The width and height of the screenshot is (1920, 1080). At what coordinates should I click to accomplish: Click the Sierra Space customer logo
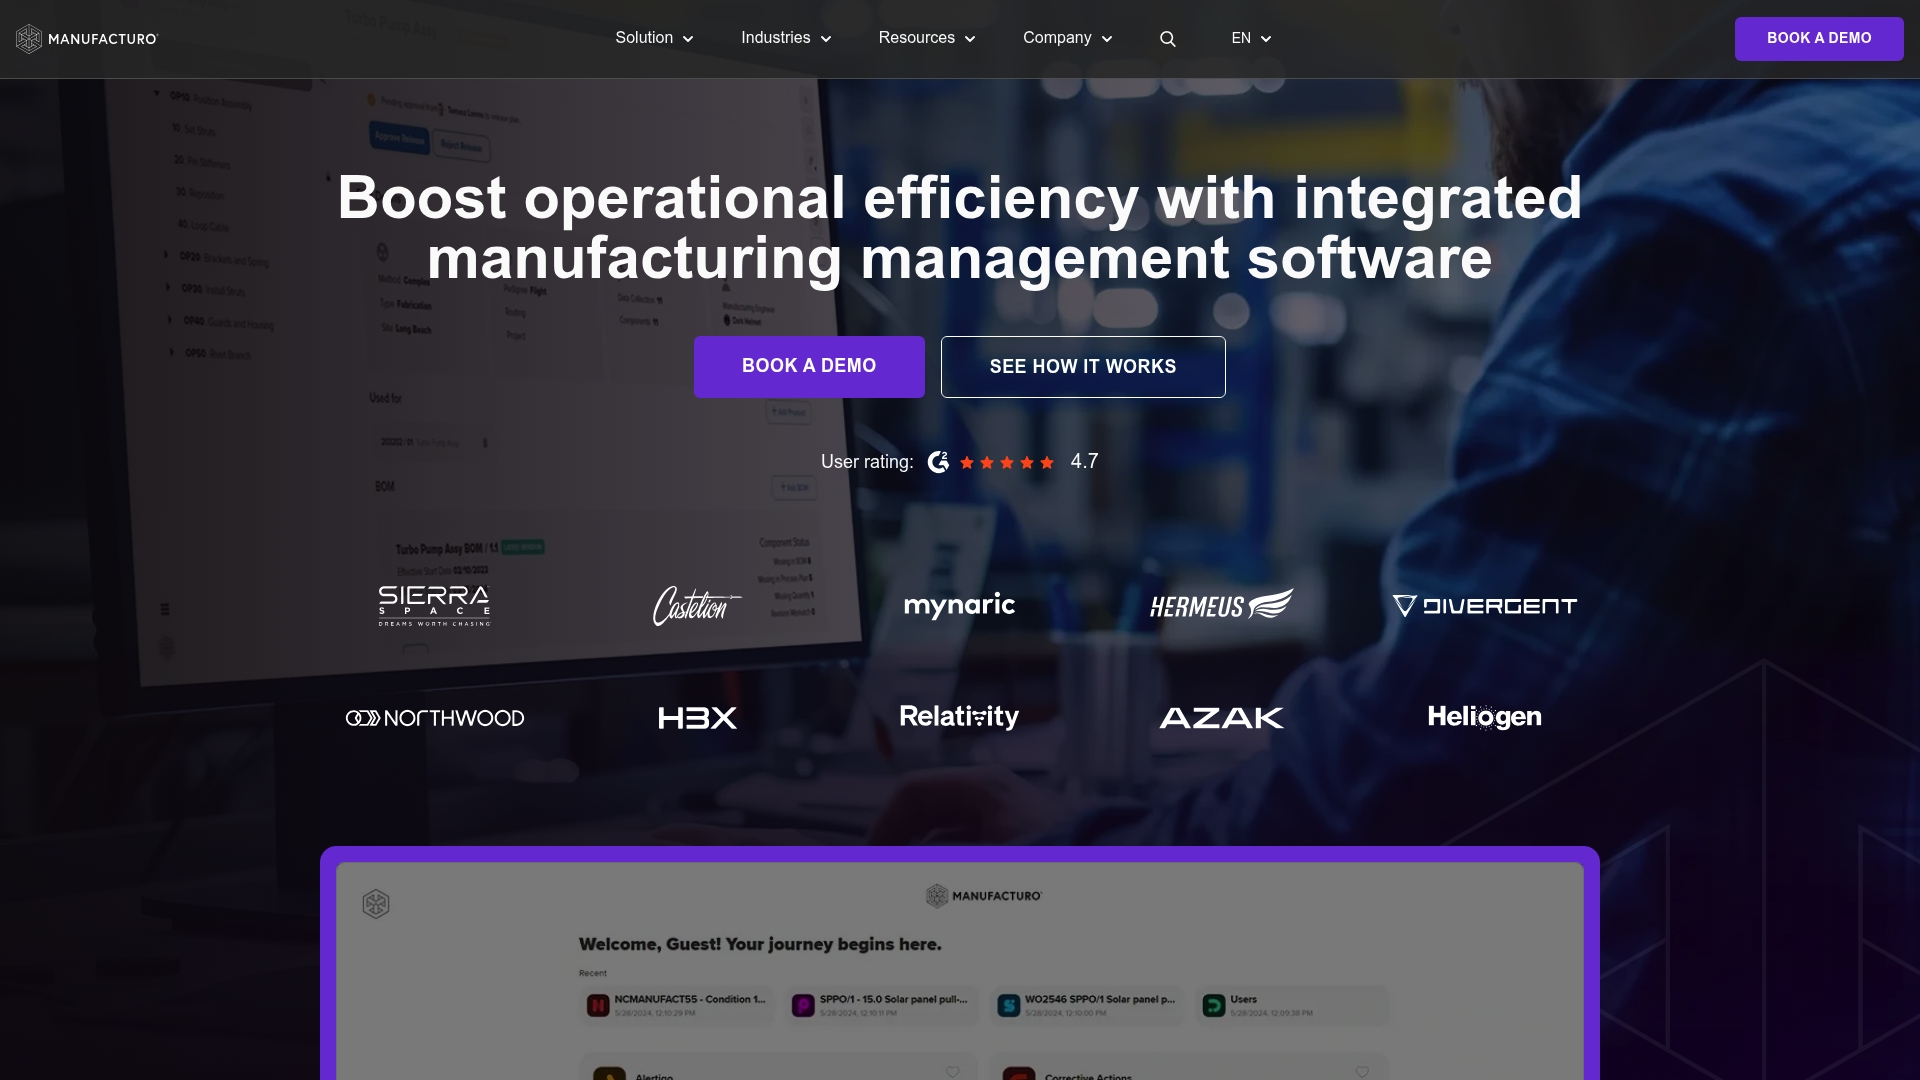click(434, 606)
